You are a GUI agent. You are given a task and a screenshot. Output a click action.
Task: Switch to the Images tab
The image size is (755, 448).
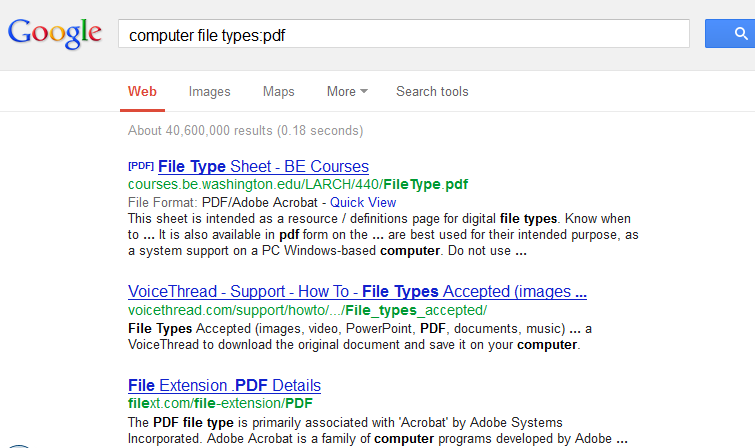[209, 92]
